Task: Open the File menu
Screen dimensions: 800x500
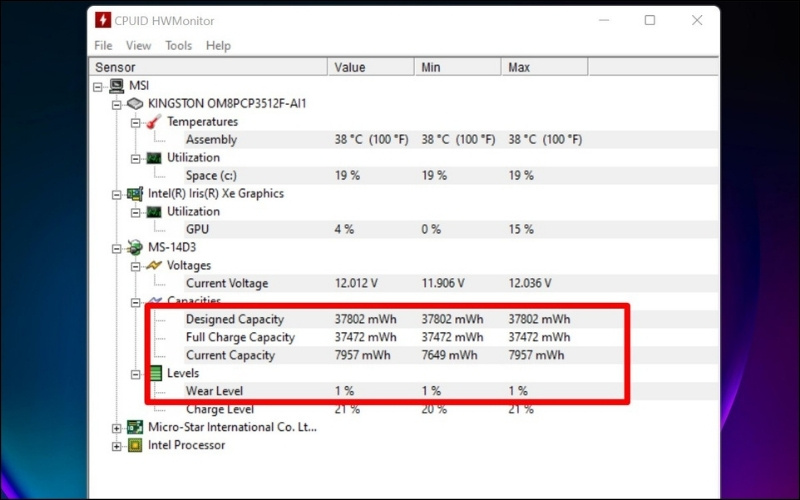Action: coord(103,45)
